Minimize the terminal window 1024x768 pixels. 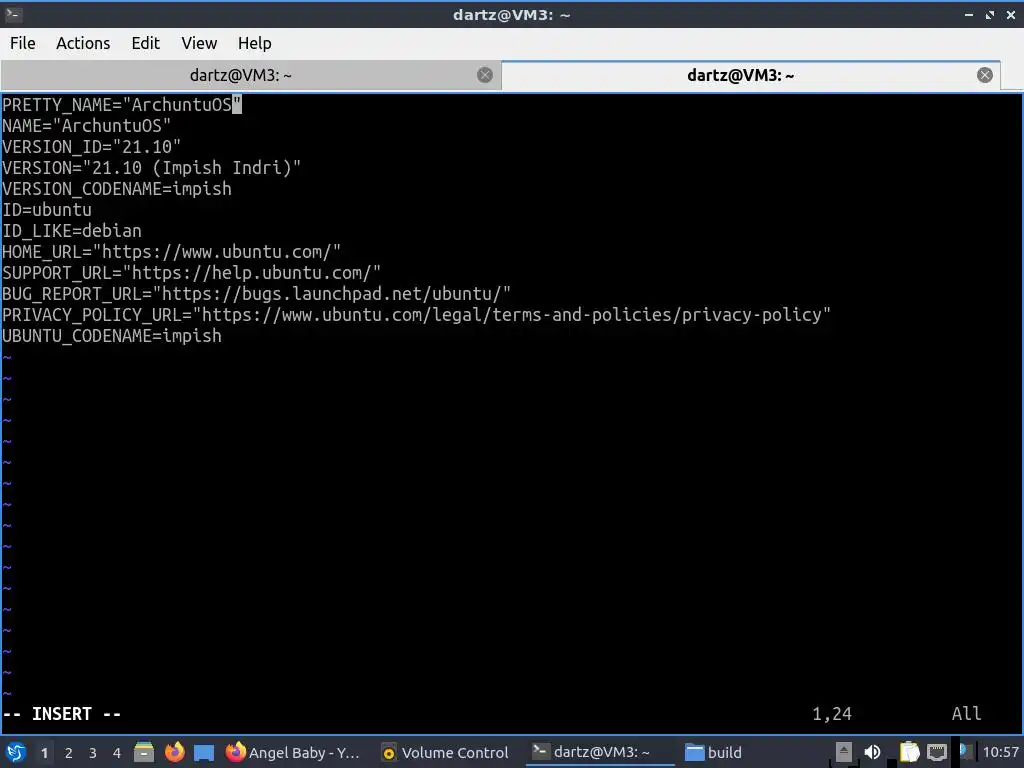pyautogui.click(x=969, y=14)
